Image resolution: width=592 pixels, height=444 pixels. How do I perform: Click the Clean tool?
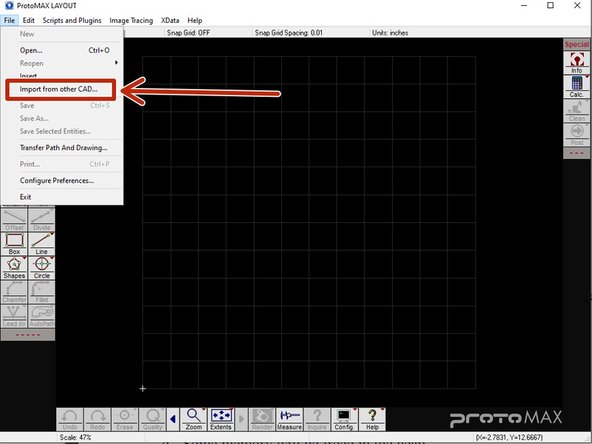point(577,111)
